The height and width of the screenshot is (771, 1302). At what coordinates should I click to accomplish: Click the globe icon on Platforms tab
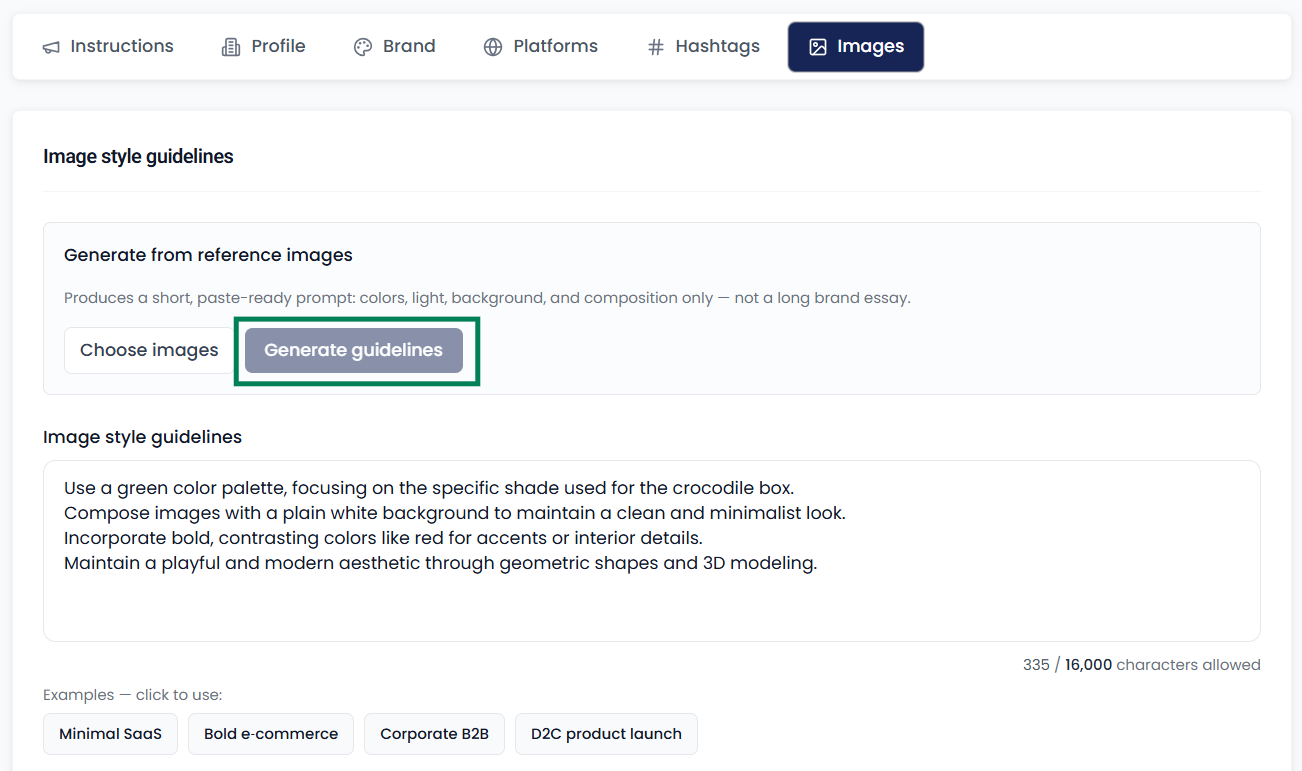tap(493, 47)
